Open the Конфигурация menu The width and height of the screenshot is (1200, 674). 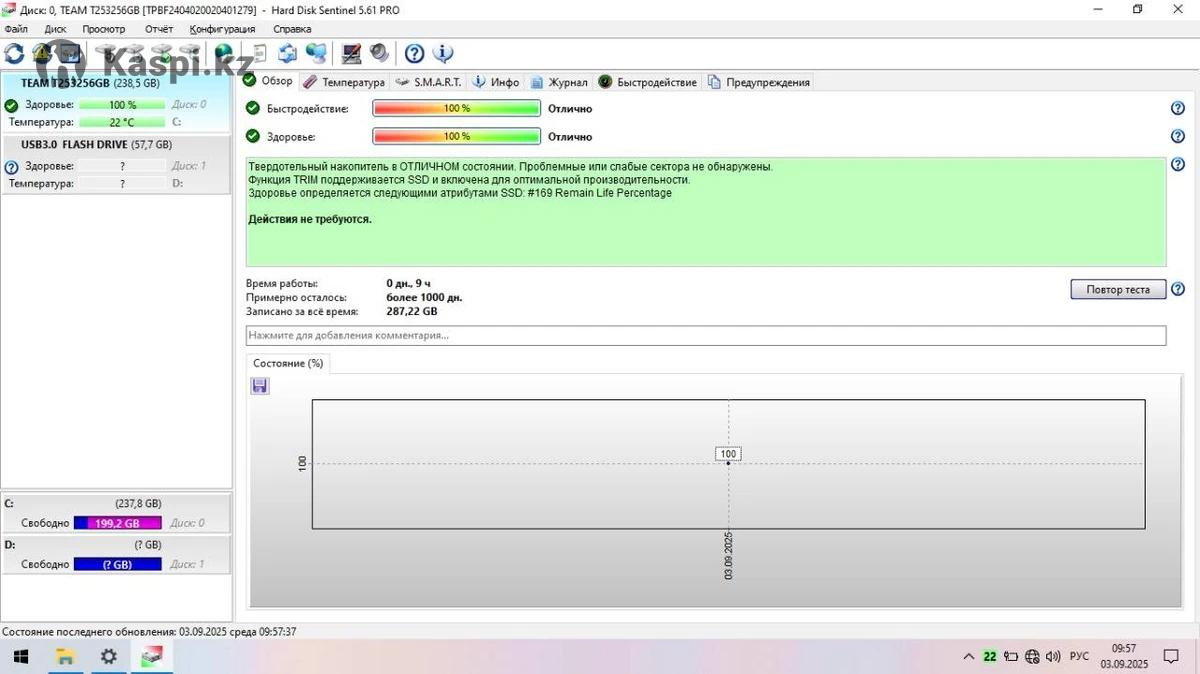pos(222,29)
